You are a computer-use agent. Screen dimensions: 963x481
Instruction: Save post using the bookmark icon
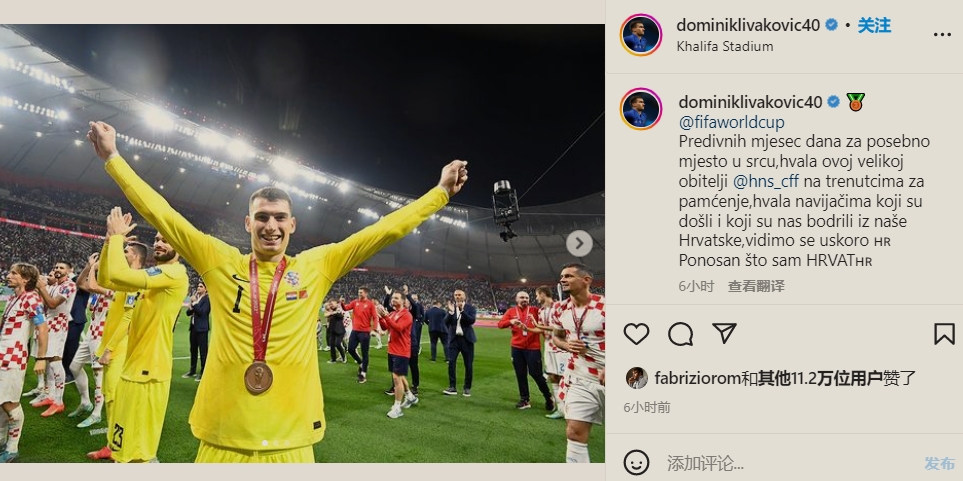(x=944, y=334)
